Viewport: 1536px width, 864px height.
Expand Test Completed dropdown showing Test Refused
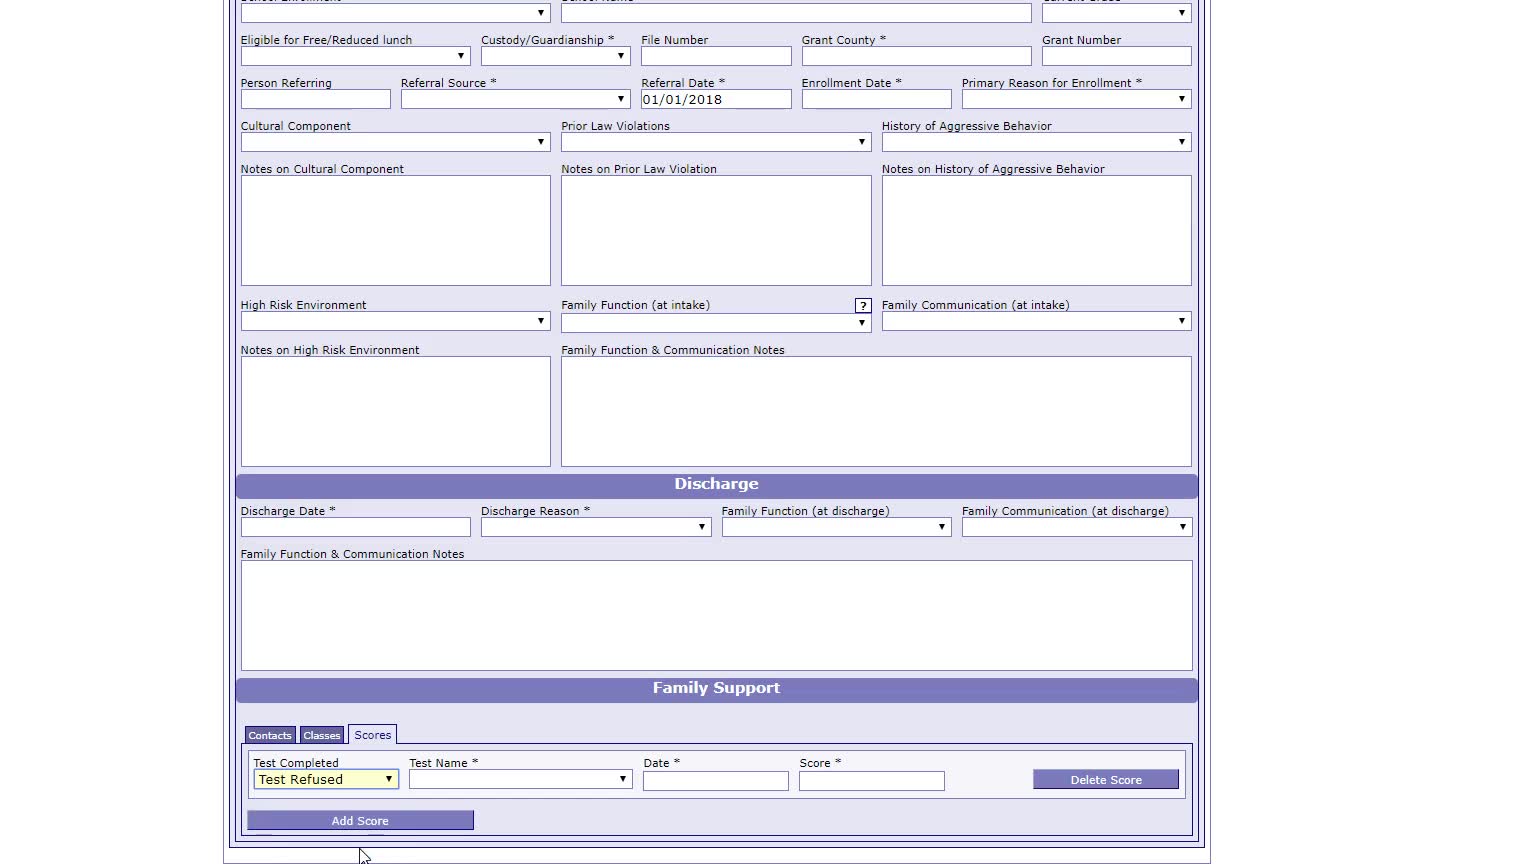pos(326,780)
